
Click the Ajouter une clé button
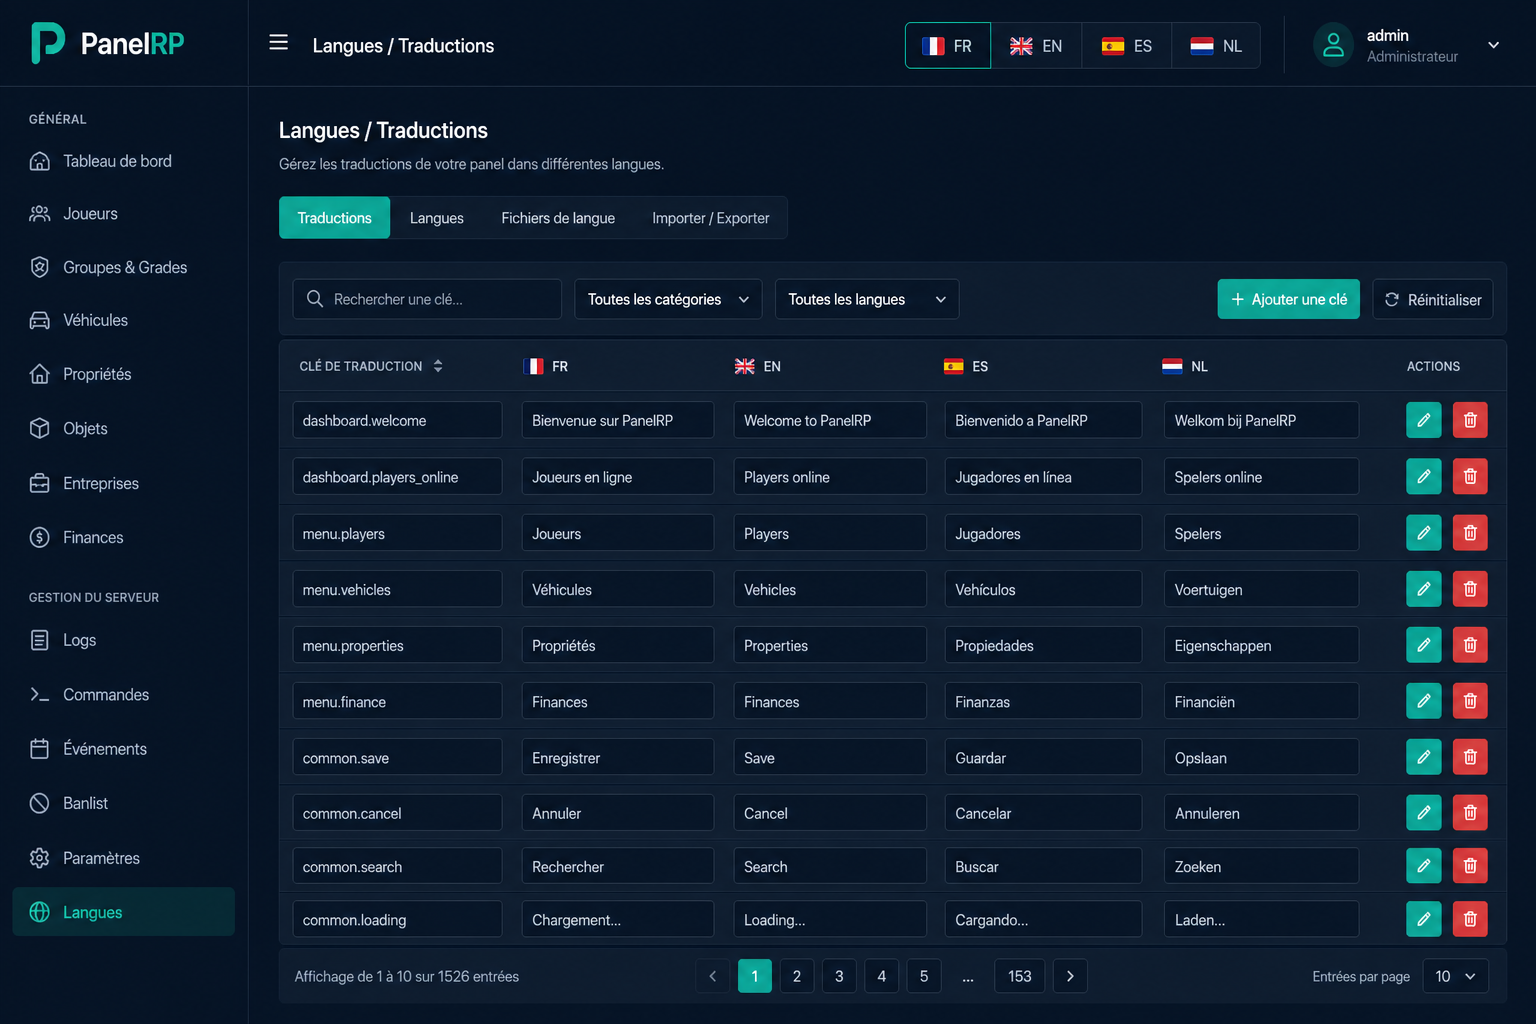coord(1288,299)
